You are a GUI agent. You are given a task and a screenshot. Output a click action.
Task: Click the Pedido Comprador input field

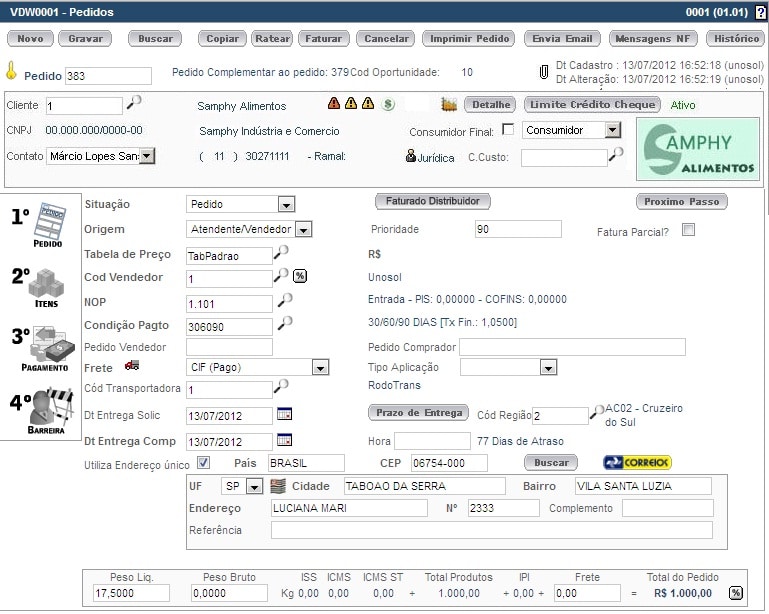point(572,347)
